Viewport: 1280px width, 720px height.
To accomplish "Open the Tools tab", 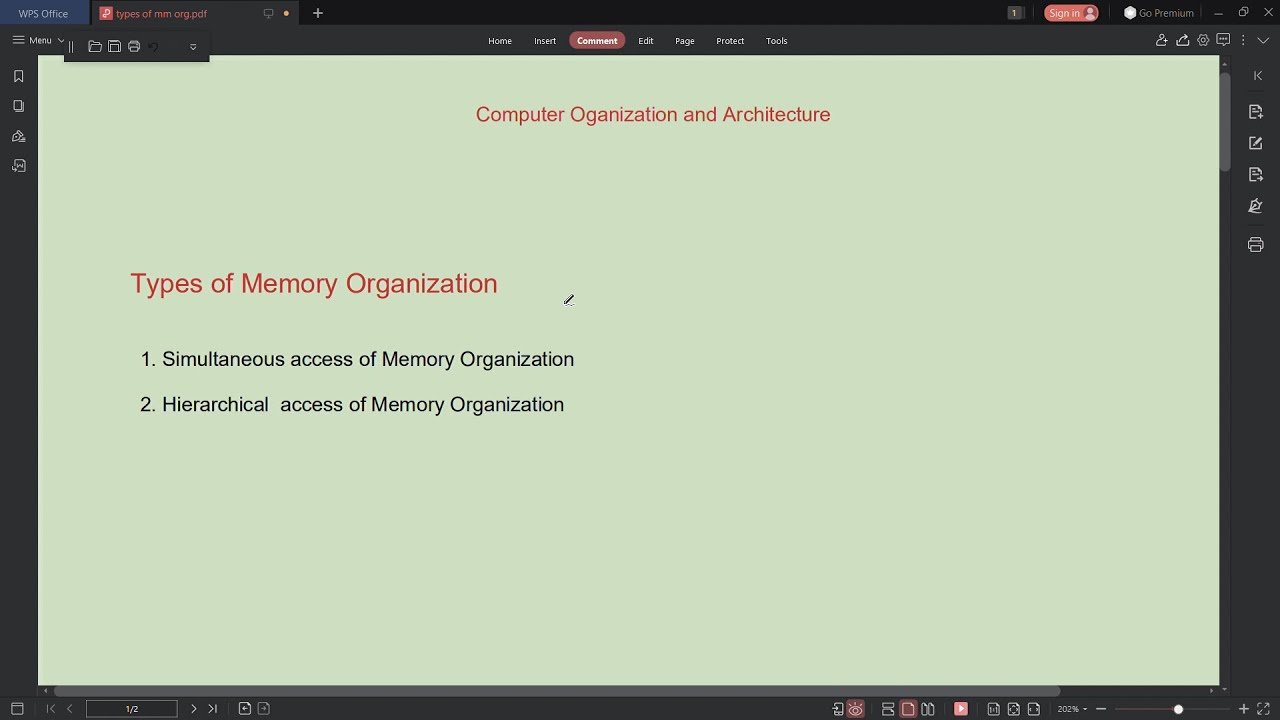I will point(777,41).
